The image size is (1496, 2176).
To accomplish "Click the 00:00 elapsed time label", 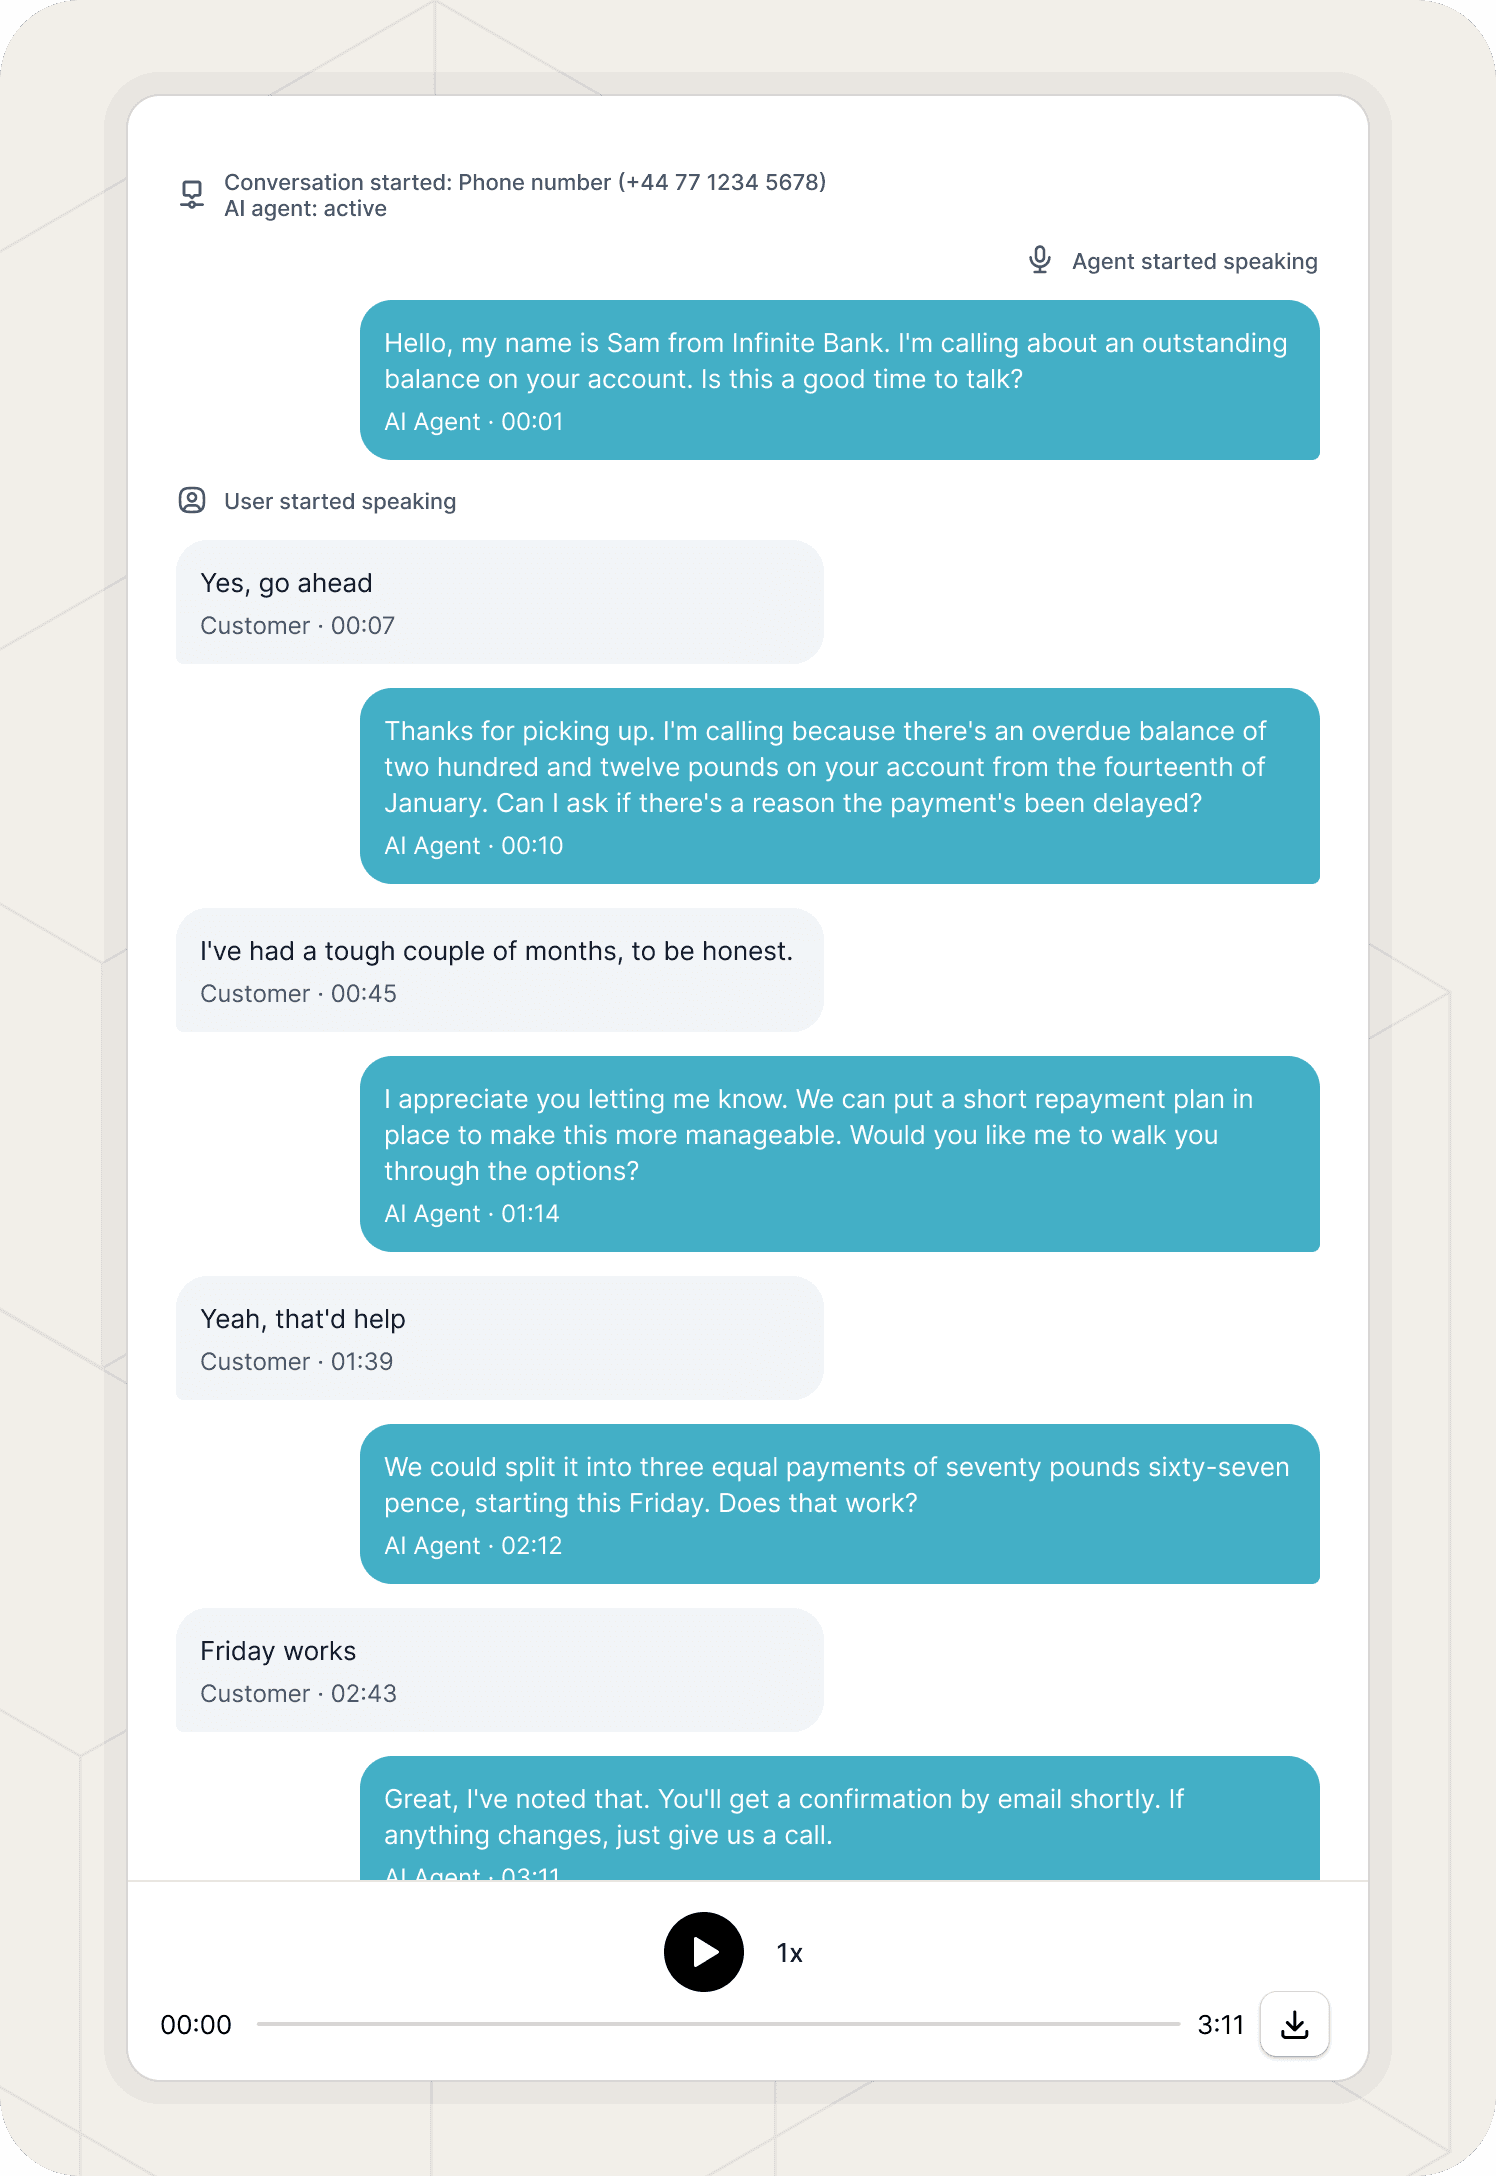I will click(196, 2025).
